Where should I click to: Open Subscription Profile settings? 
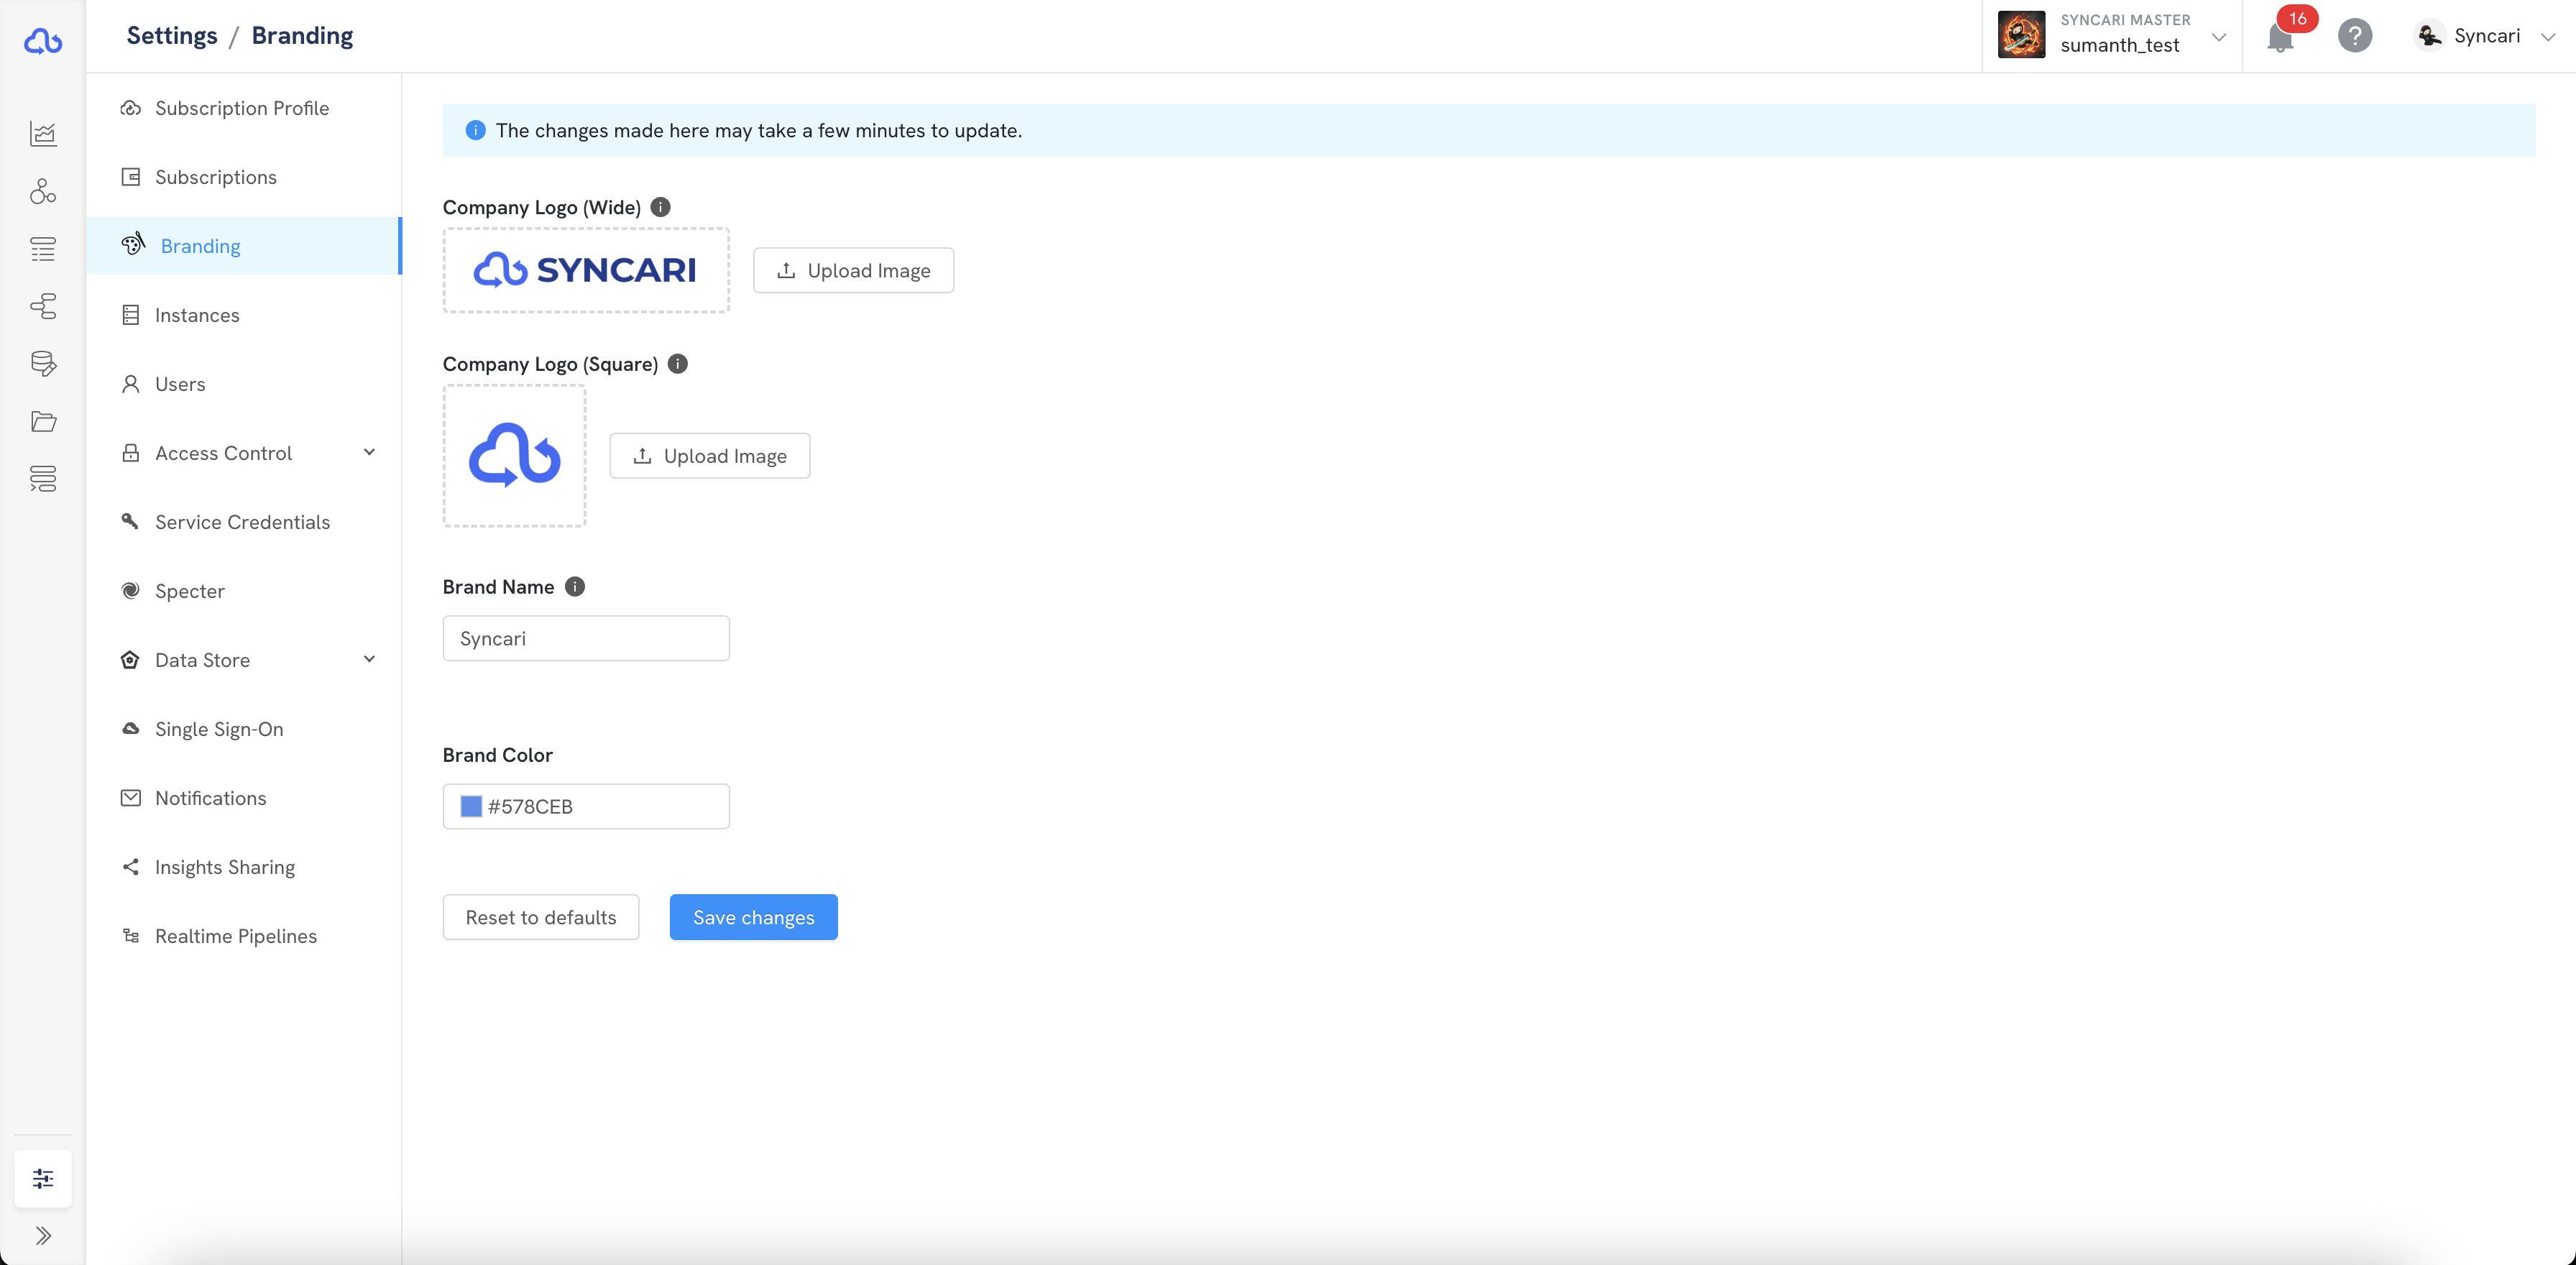click(244, 108)
